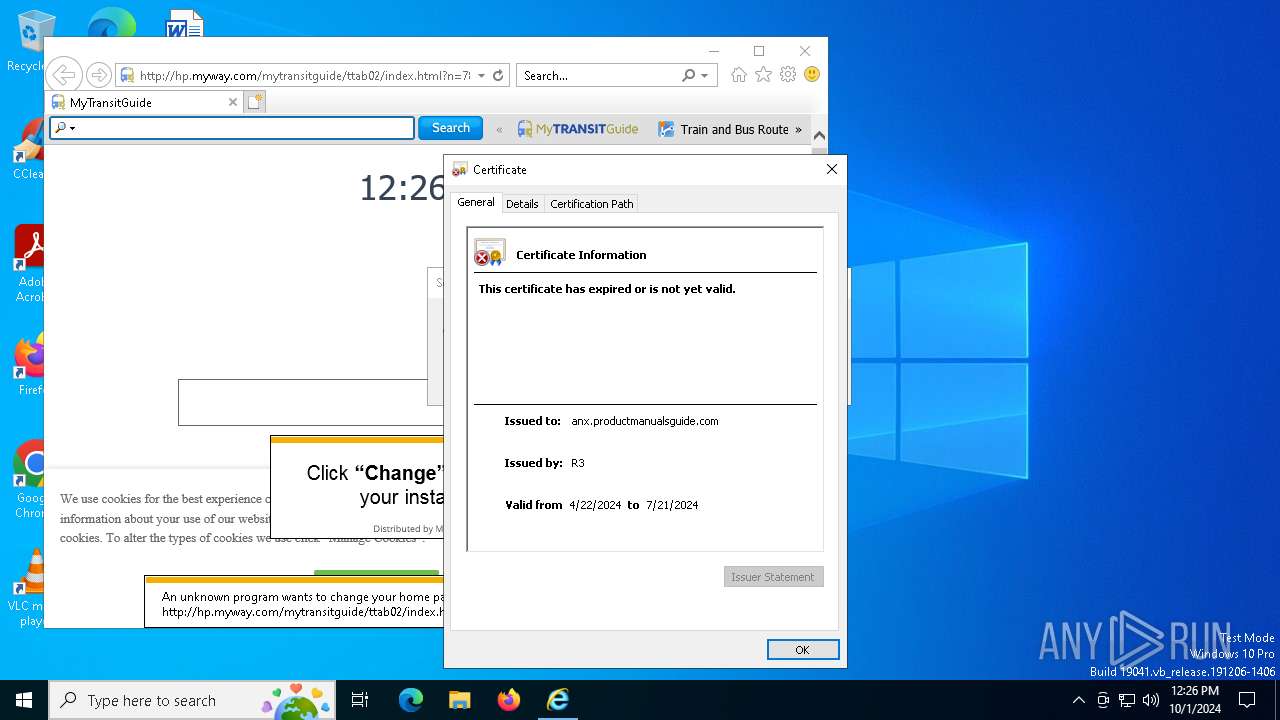Select the MyTransitGuide browser tab
Viewport: 1280px width, 720px height.
point(146,102)
